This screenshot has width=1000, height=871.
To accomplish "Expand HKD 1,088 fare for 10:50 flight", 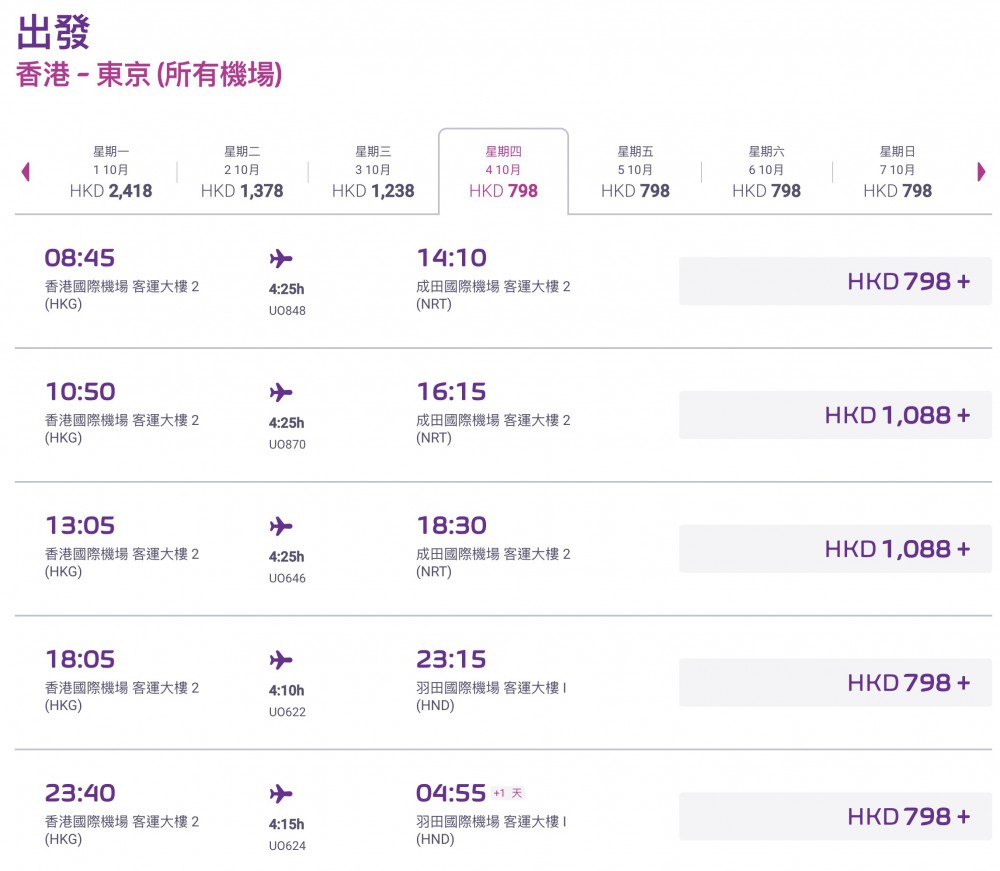I will coord(835,415).
